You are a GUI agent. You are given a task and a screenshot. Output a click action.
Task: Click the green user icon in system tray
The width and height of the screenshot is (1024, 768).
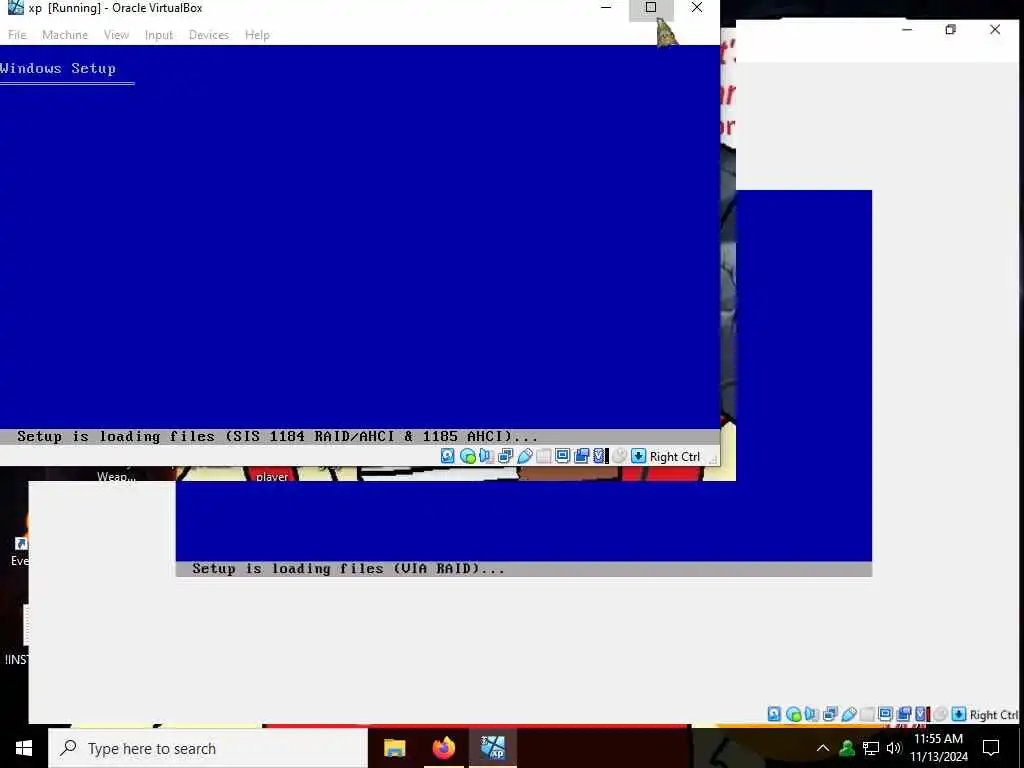(x=847, y=748)
